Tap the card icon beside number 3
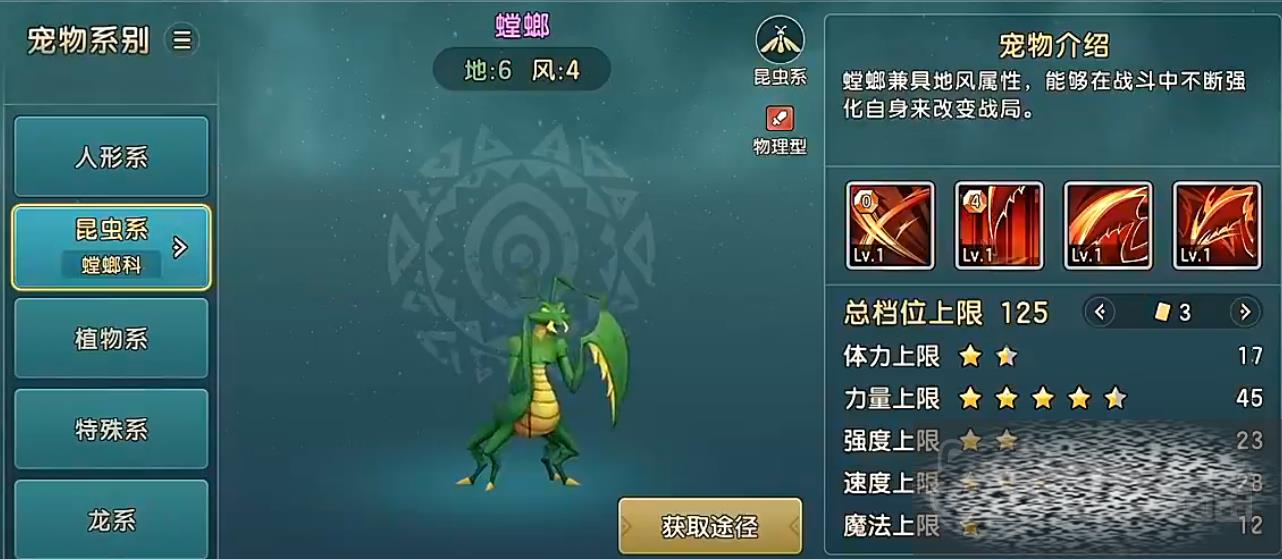This screenshot has height=559, width=1282. click(x=1162, y=313)
